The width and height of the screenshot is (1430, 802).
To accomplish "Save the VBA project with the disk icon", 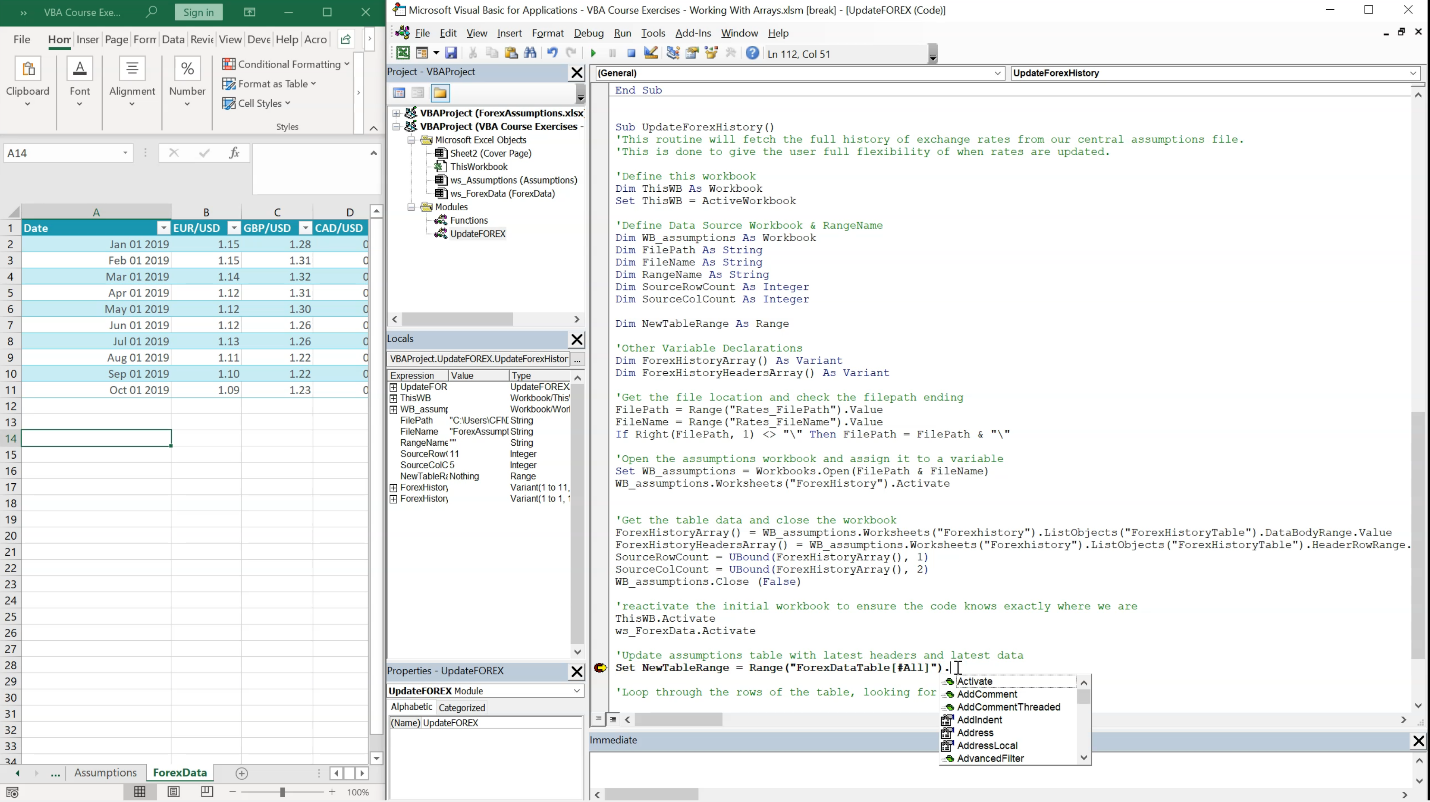I will tap(451, 53).
